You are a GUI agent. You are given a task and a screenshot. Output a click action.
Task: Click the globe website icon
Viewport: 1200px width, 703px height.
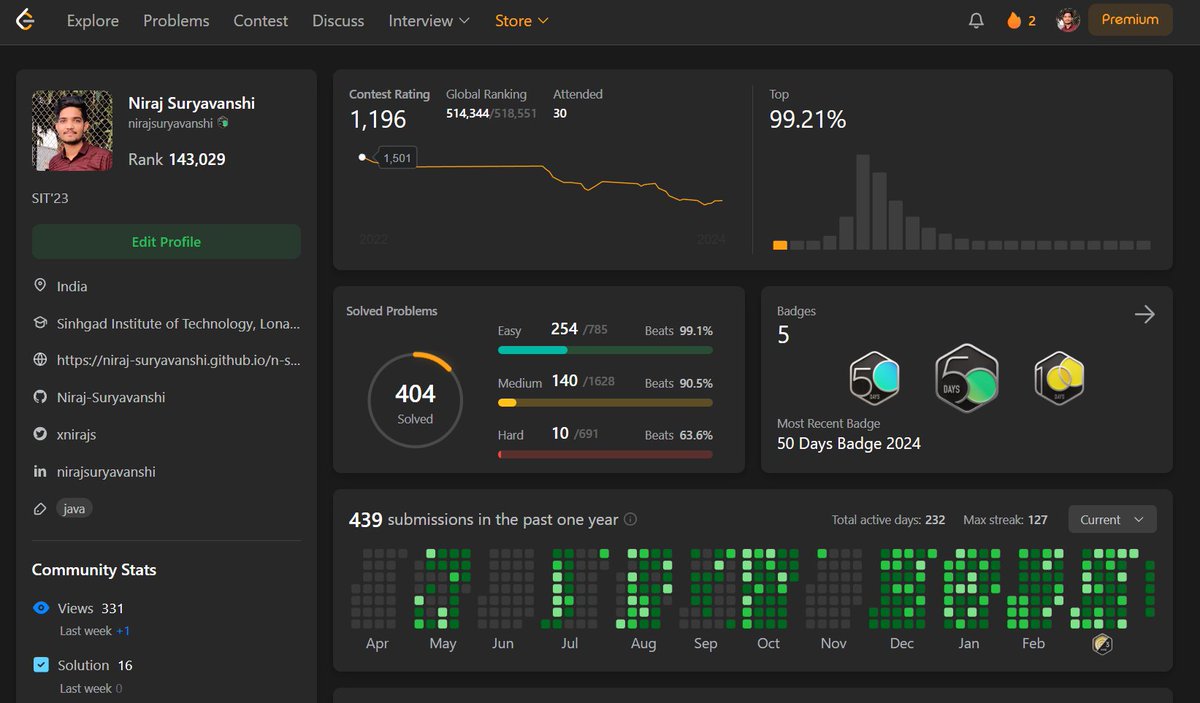click(40, 360)
